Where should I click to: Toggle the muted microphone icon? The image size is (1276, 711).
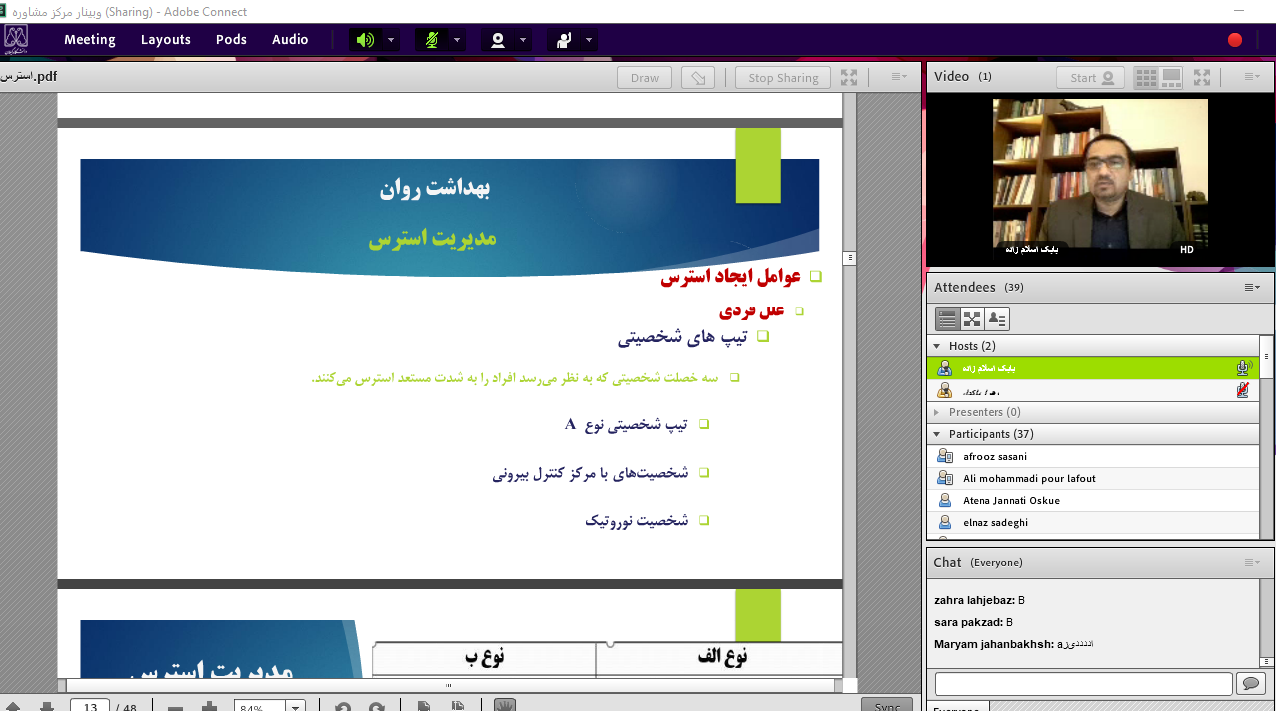[431, 40]
